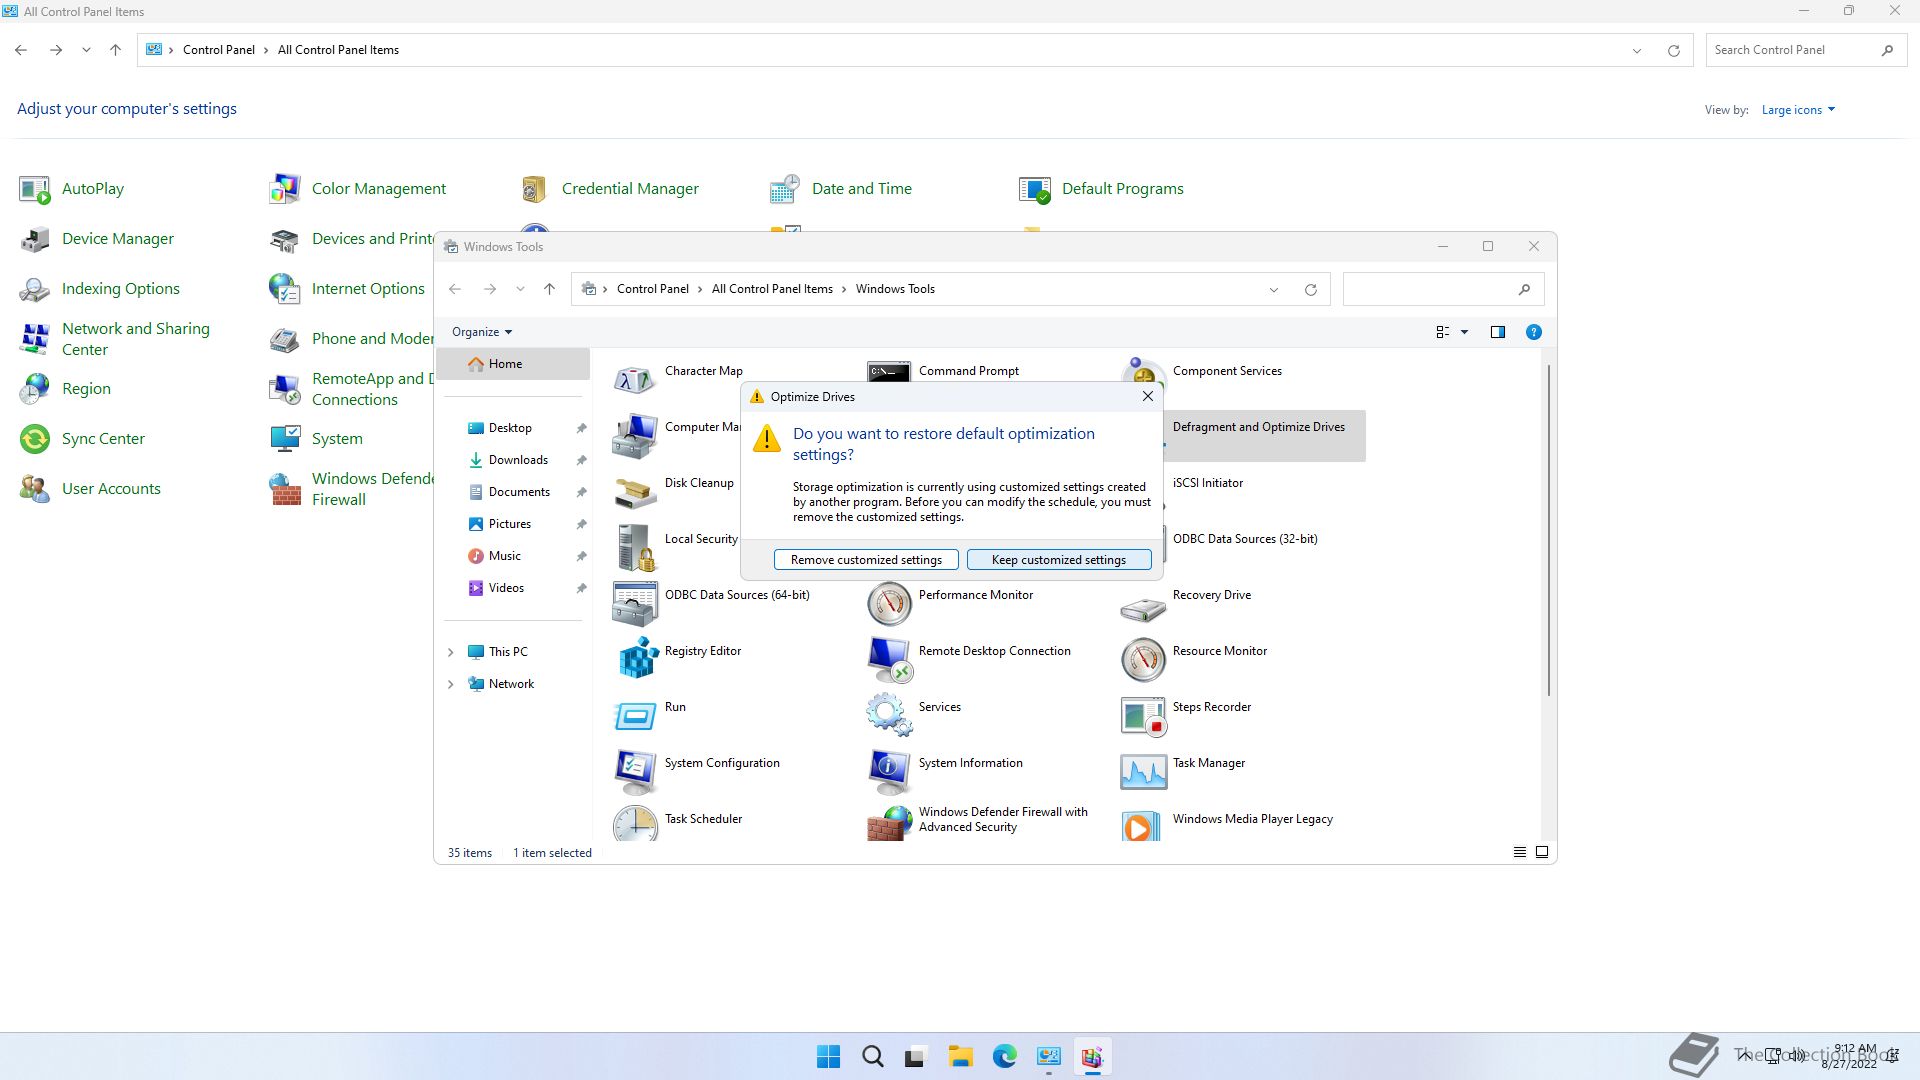
Task: Launch Steps Recorder icon
Action: click(x=1143, y=715)
